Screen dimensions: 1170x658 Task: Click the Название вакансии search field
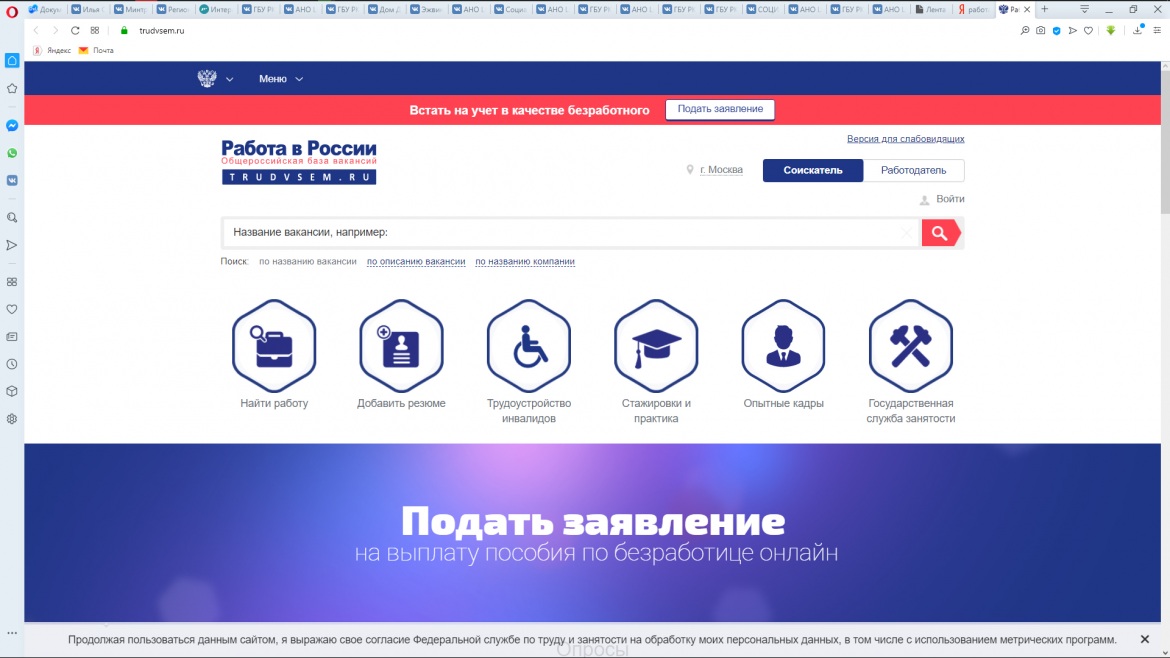(x=570, y=232)
